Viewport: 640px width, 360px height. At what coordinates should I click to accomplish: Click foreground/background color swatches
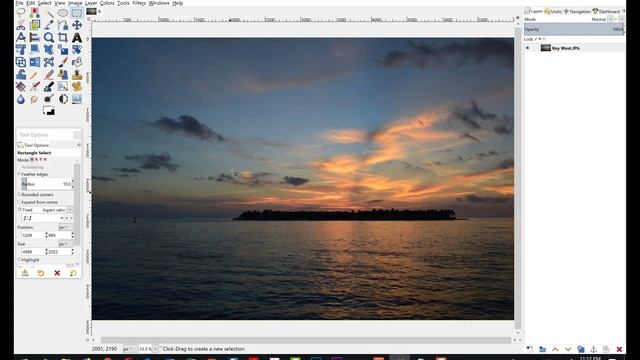(x=49, y=111)
